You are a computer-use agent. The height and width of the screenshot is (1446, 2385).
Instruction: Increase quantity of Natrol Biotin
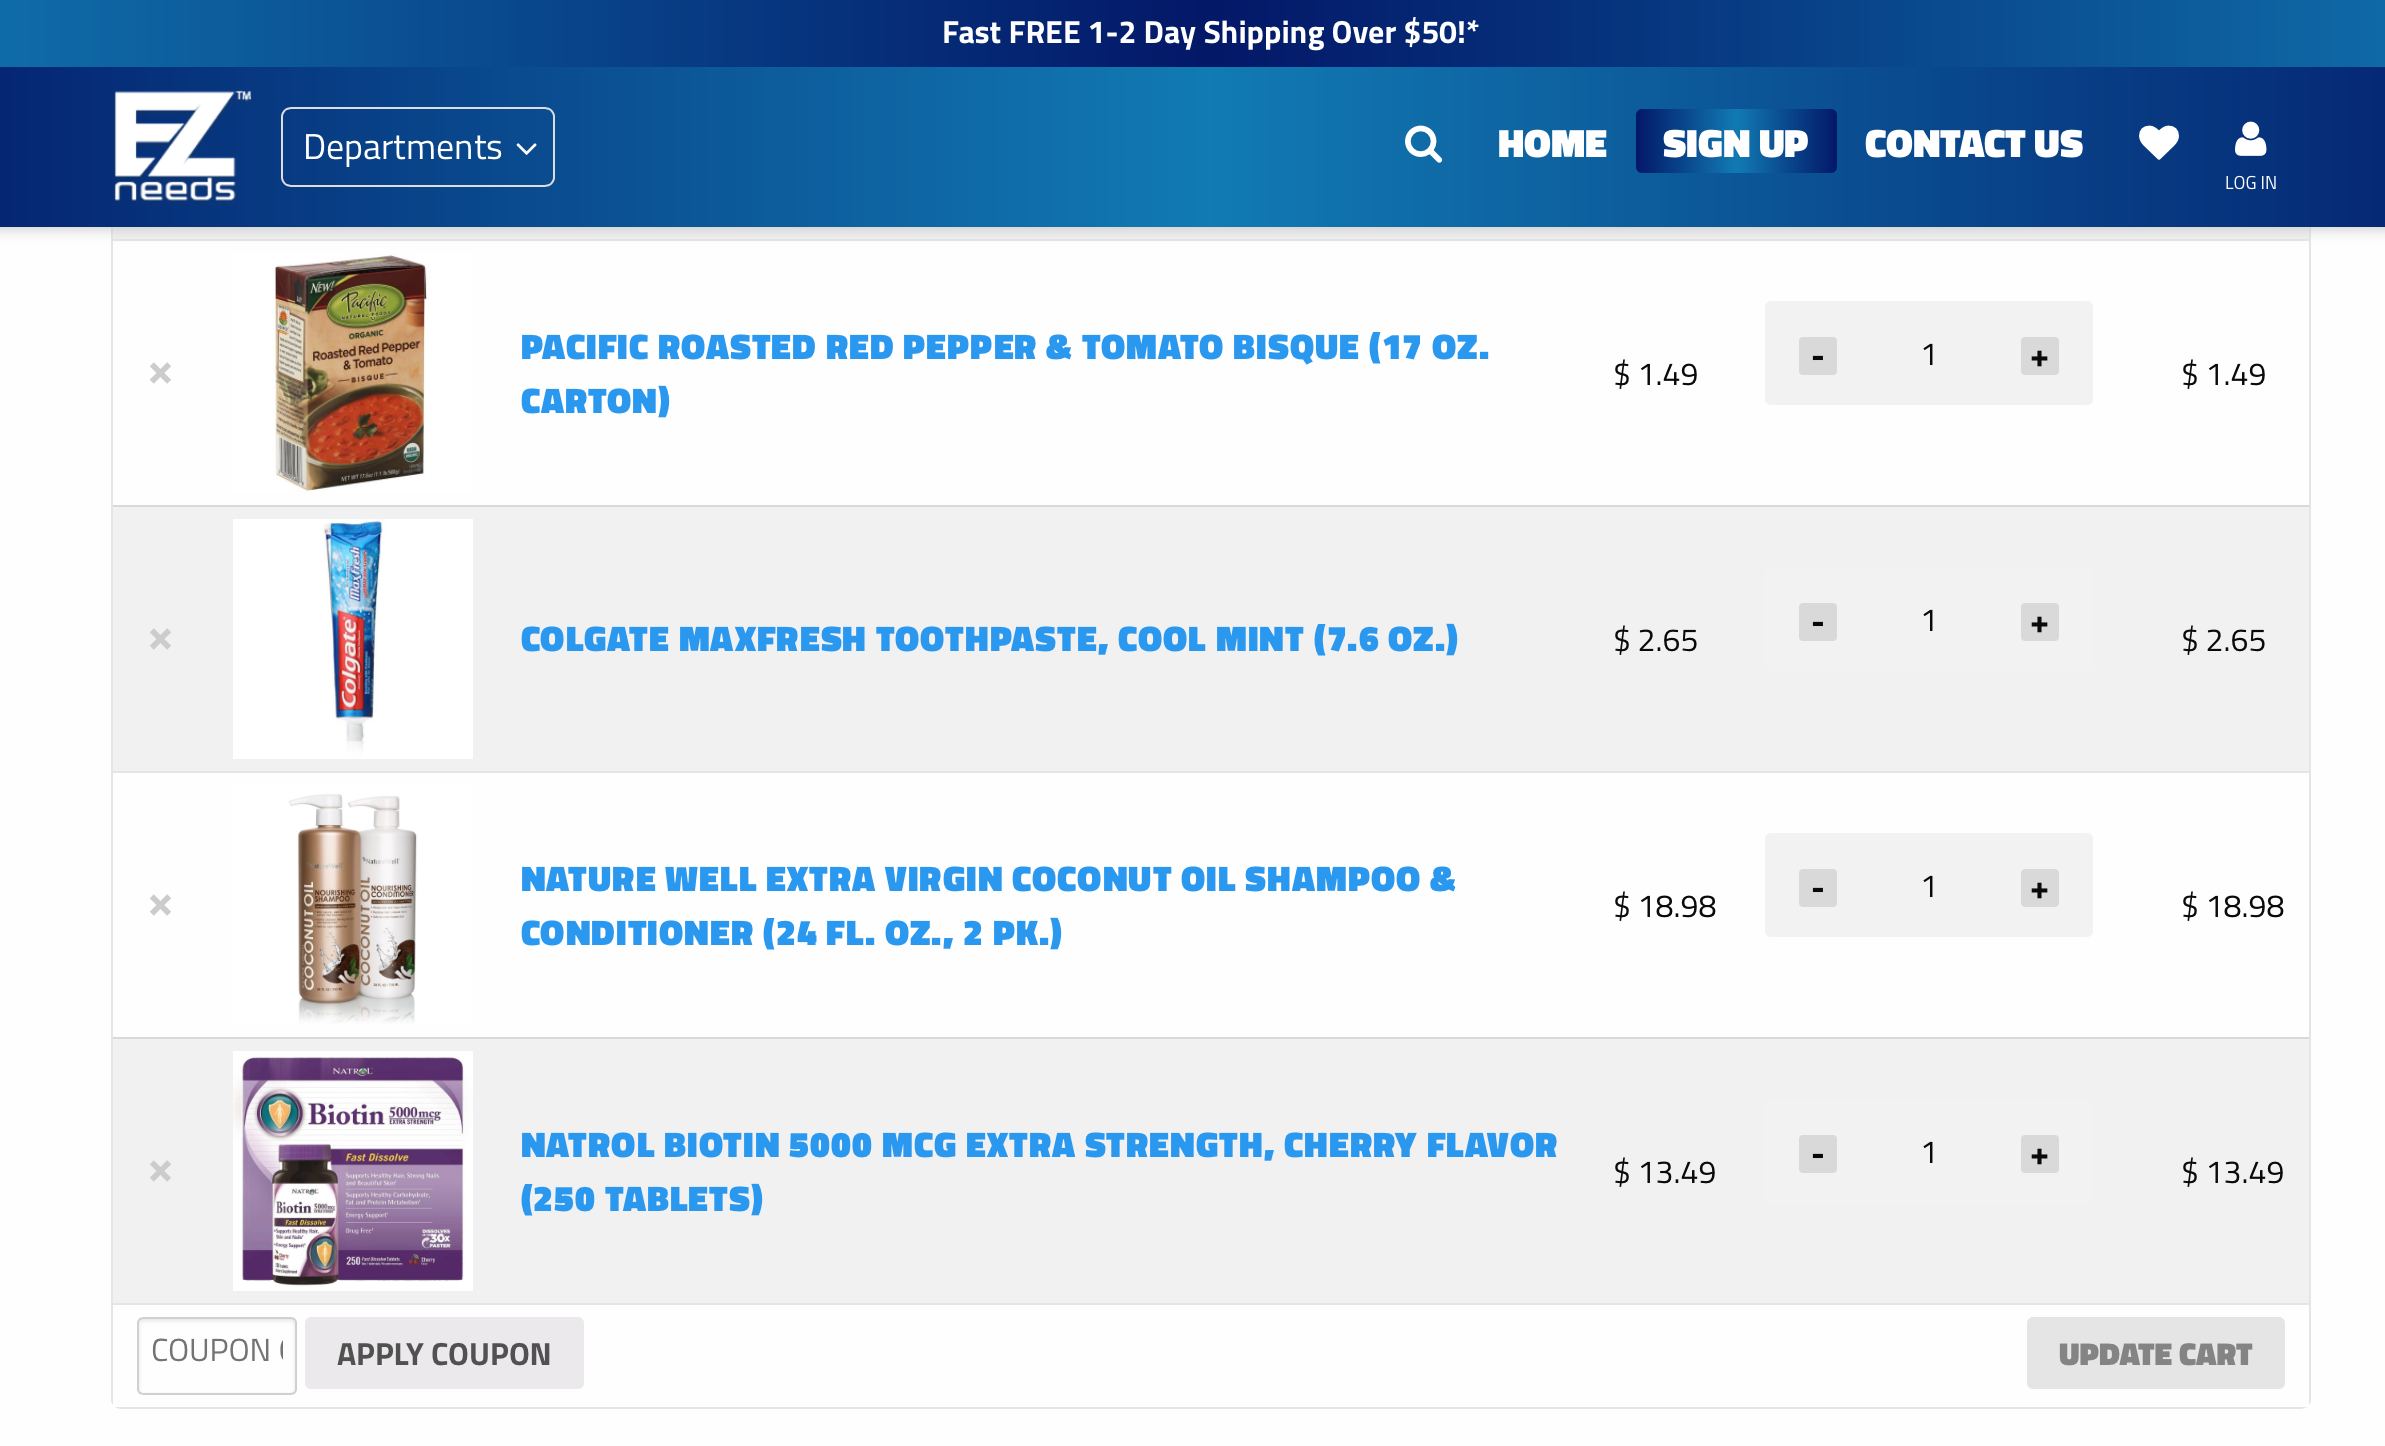coord(2039,1154)
